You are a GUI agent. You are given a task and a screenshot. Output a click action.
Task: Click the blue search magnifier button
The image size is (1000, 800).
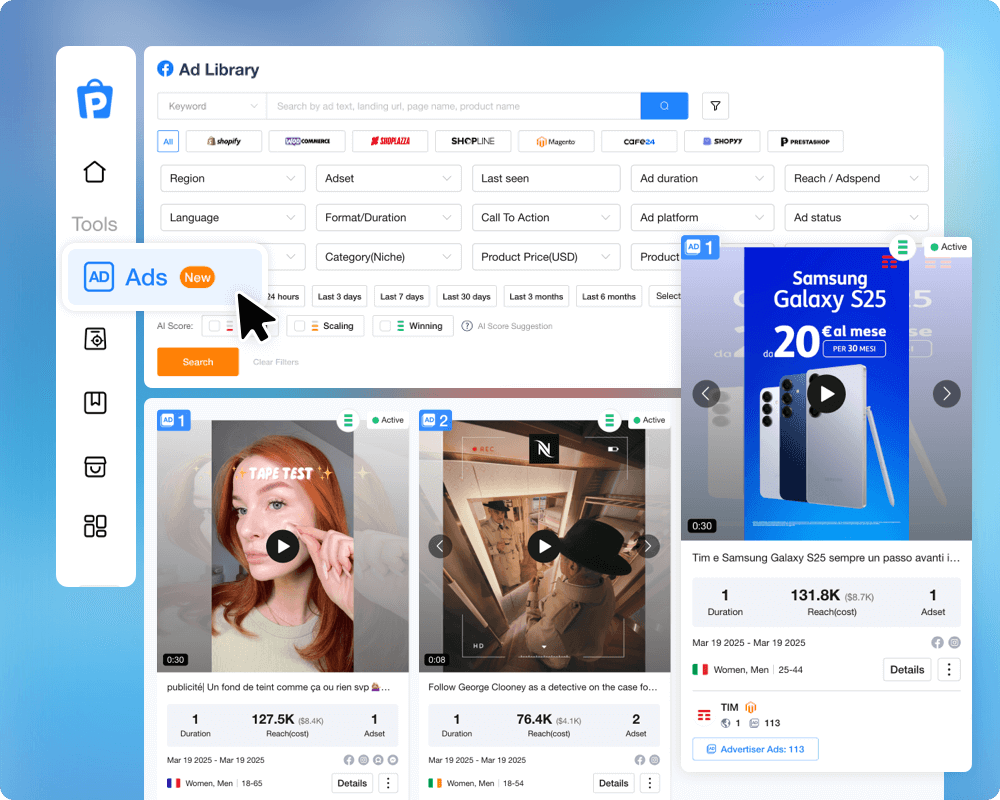[x=664, y=106]
